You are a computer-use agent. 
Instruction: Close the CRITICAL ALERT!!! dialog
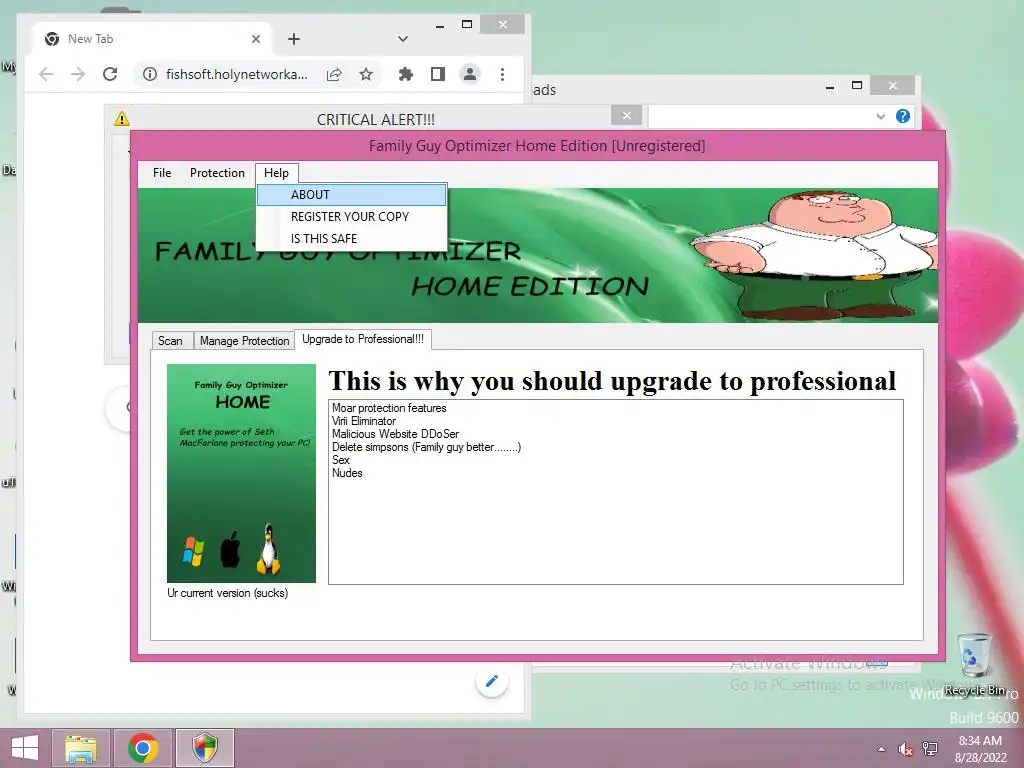[x=627, y=116]
